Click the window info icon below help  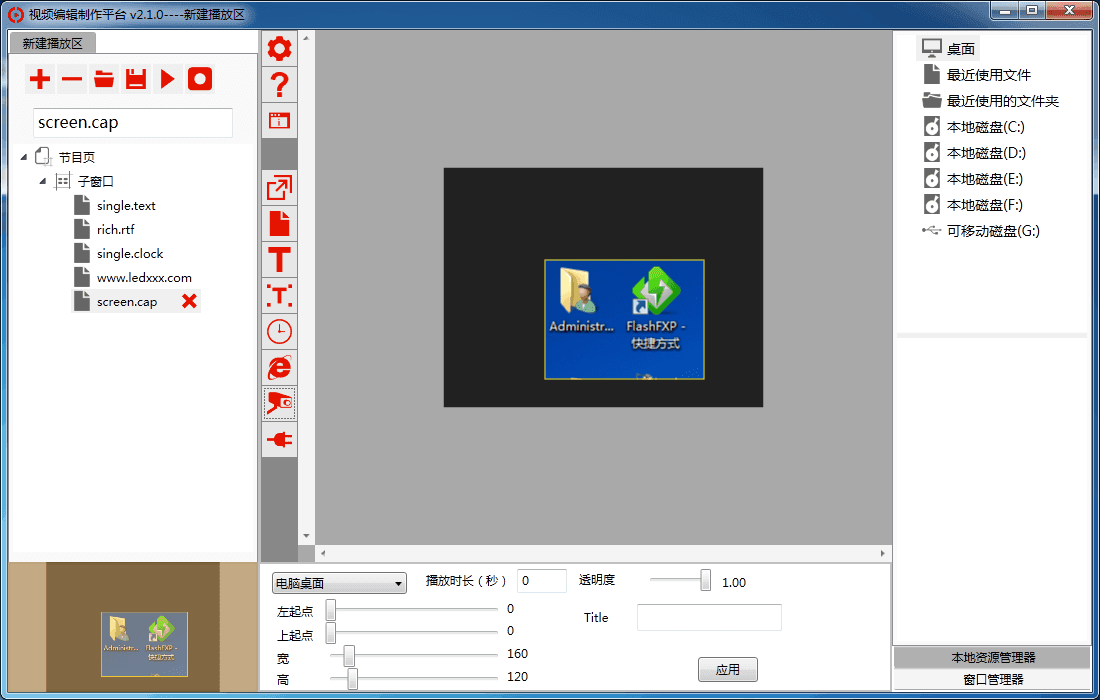tap(279, 121)
